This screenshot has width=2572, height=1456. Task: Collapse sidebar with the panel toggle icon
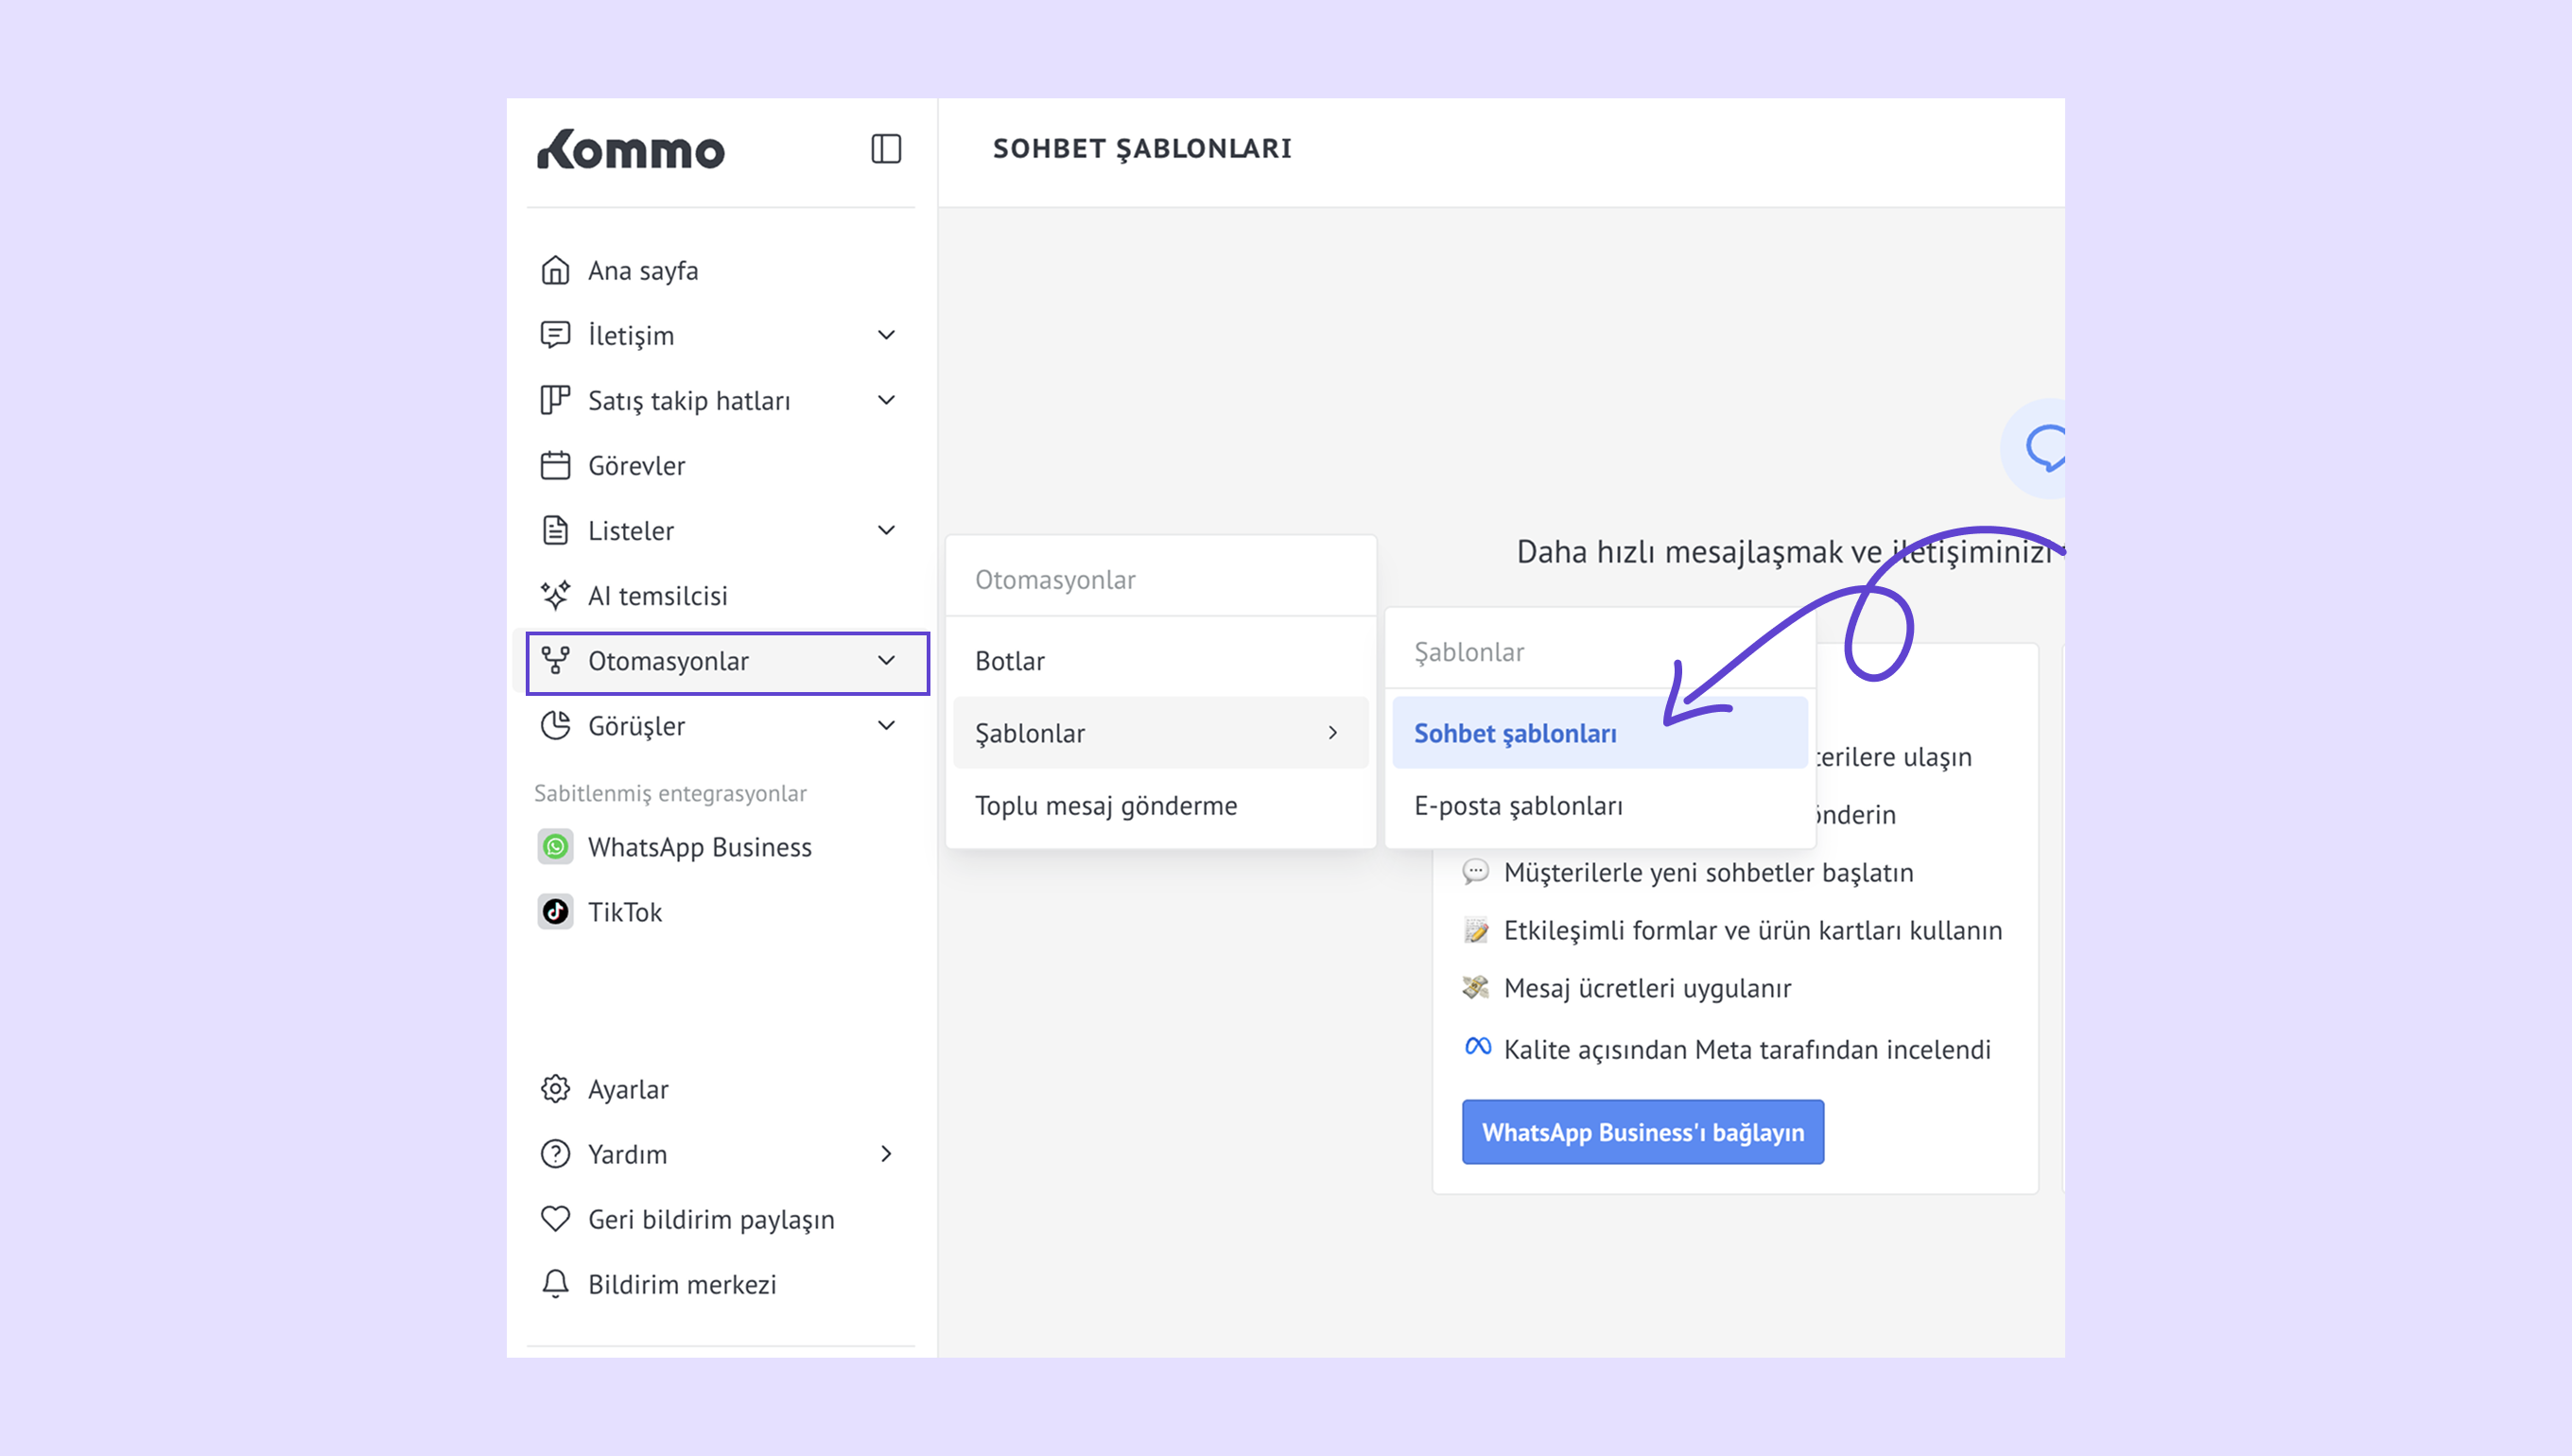tap(886, 149)
